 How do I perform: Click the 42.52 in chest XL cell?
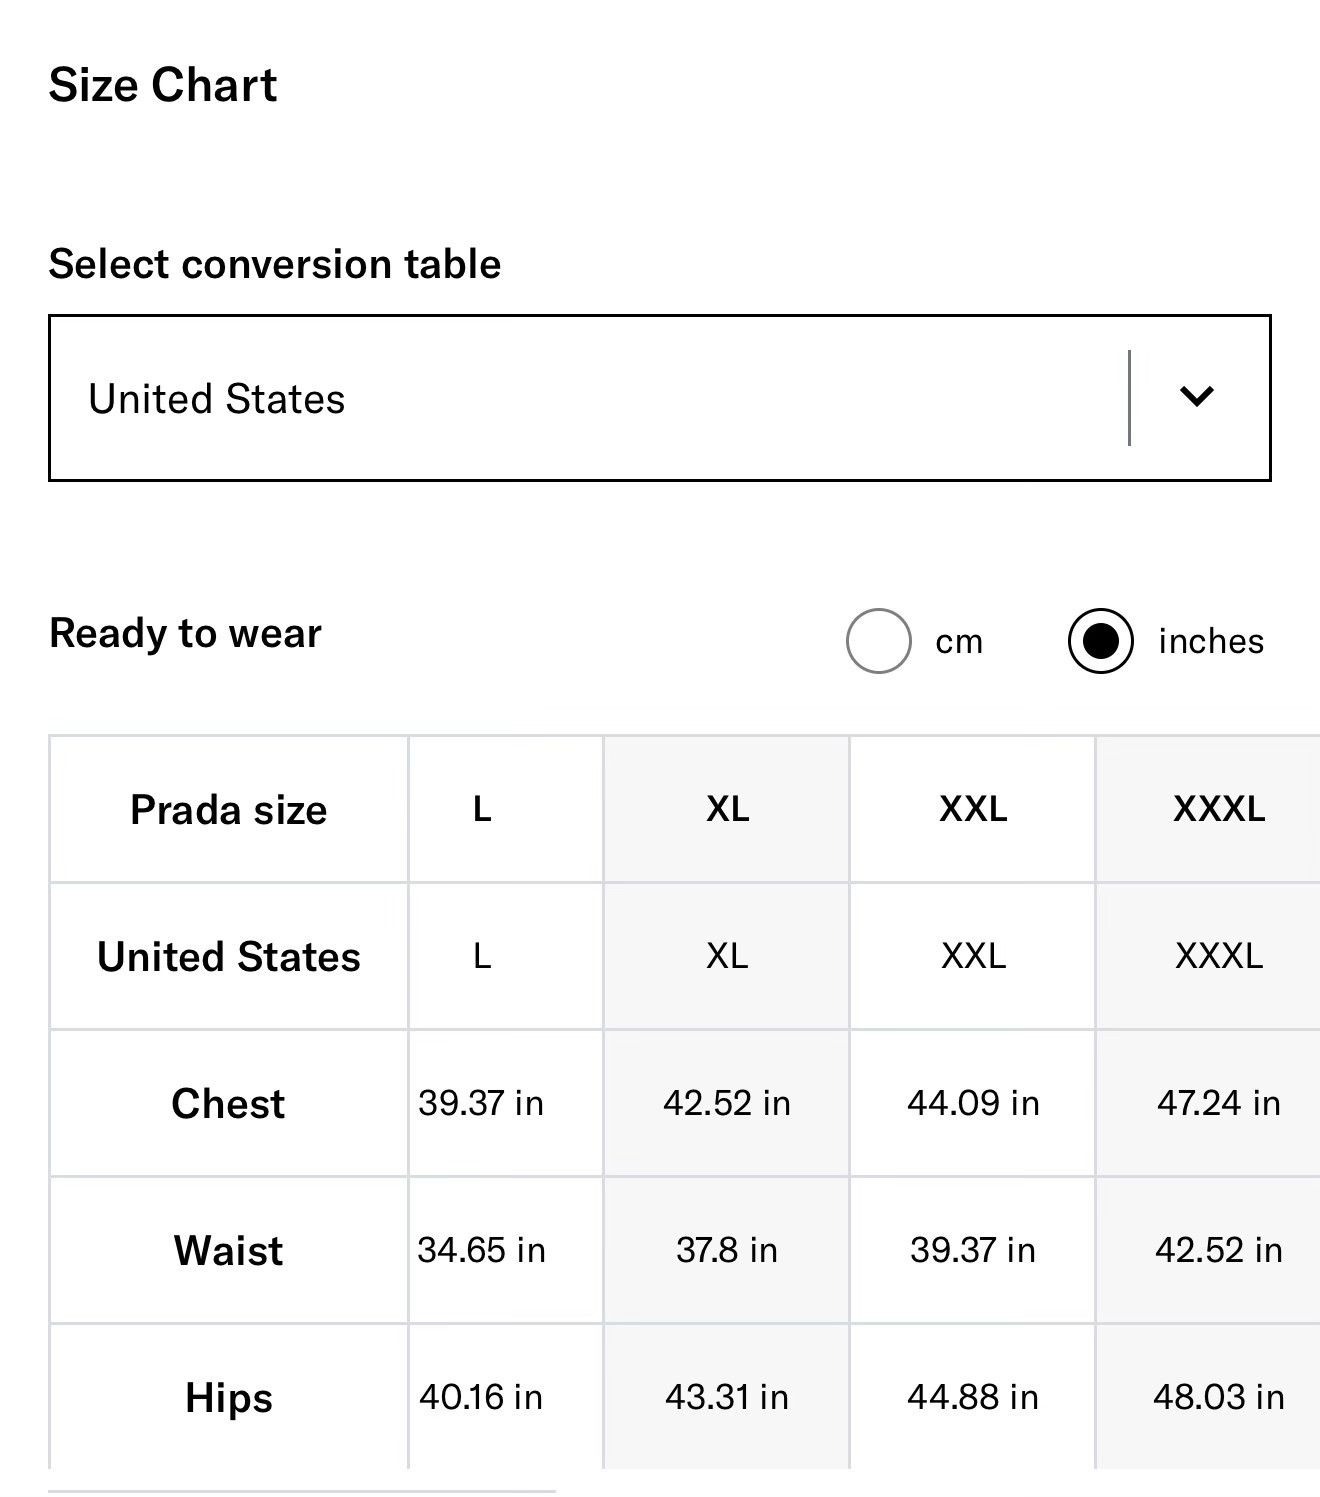tap(727, 1103)
